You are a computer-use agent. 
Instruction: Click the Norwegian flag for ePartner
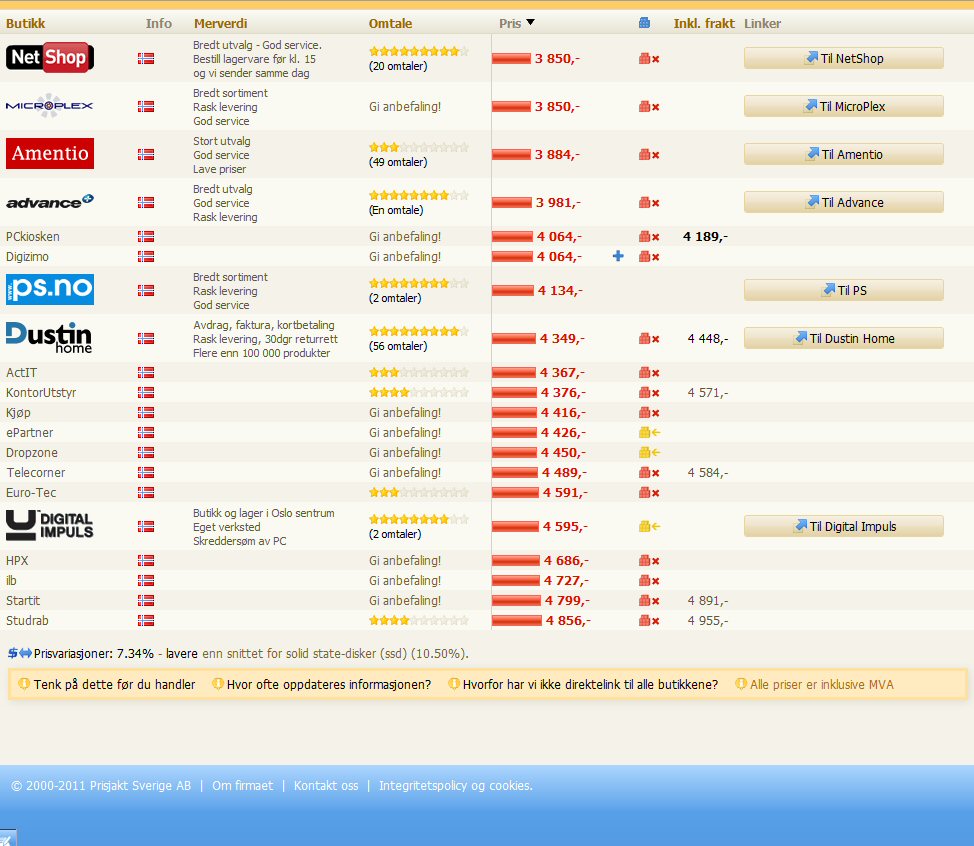146,432
